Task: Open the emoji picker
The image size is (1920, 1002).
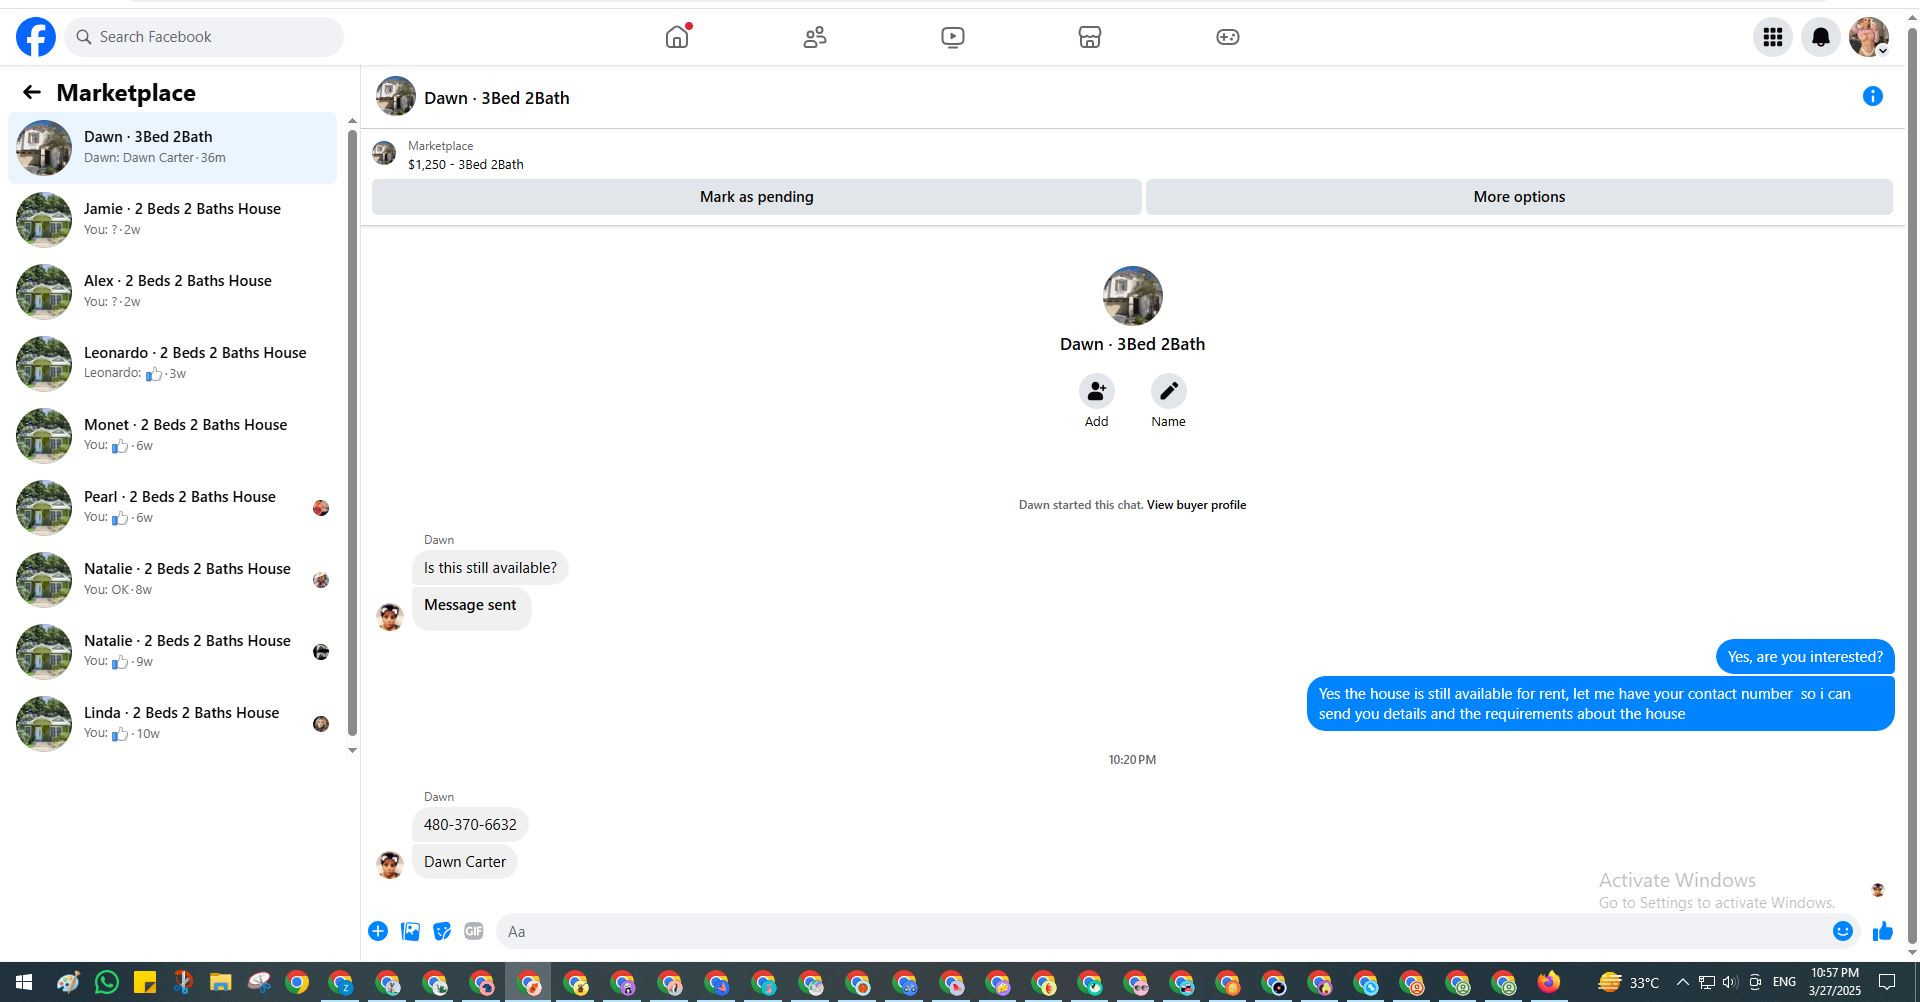Action: (1843, 932)
